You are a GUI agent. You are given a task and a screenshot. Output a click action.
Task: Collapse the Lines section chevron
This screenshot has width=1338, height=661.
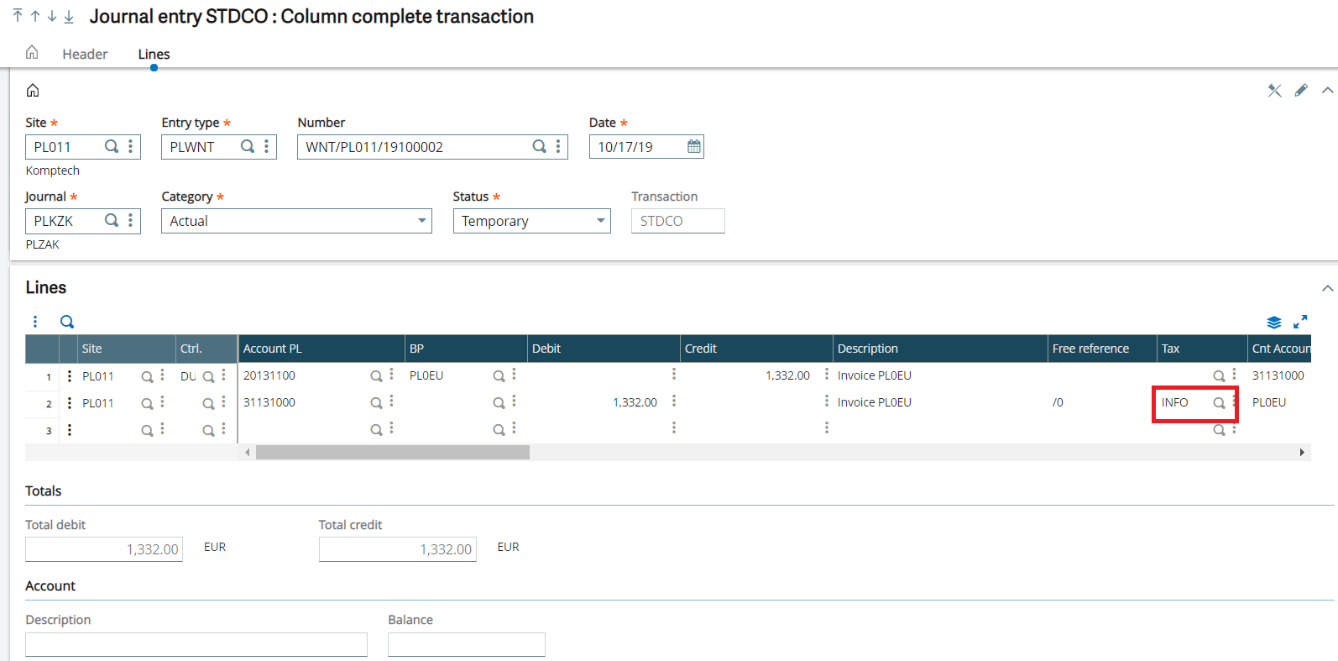pos(1328,288)
